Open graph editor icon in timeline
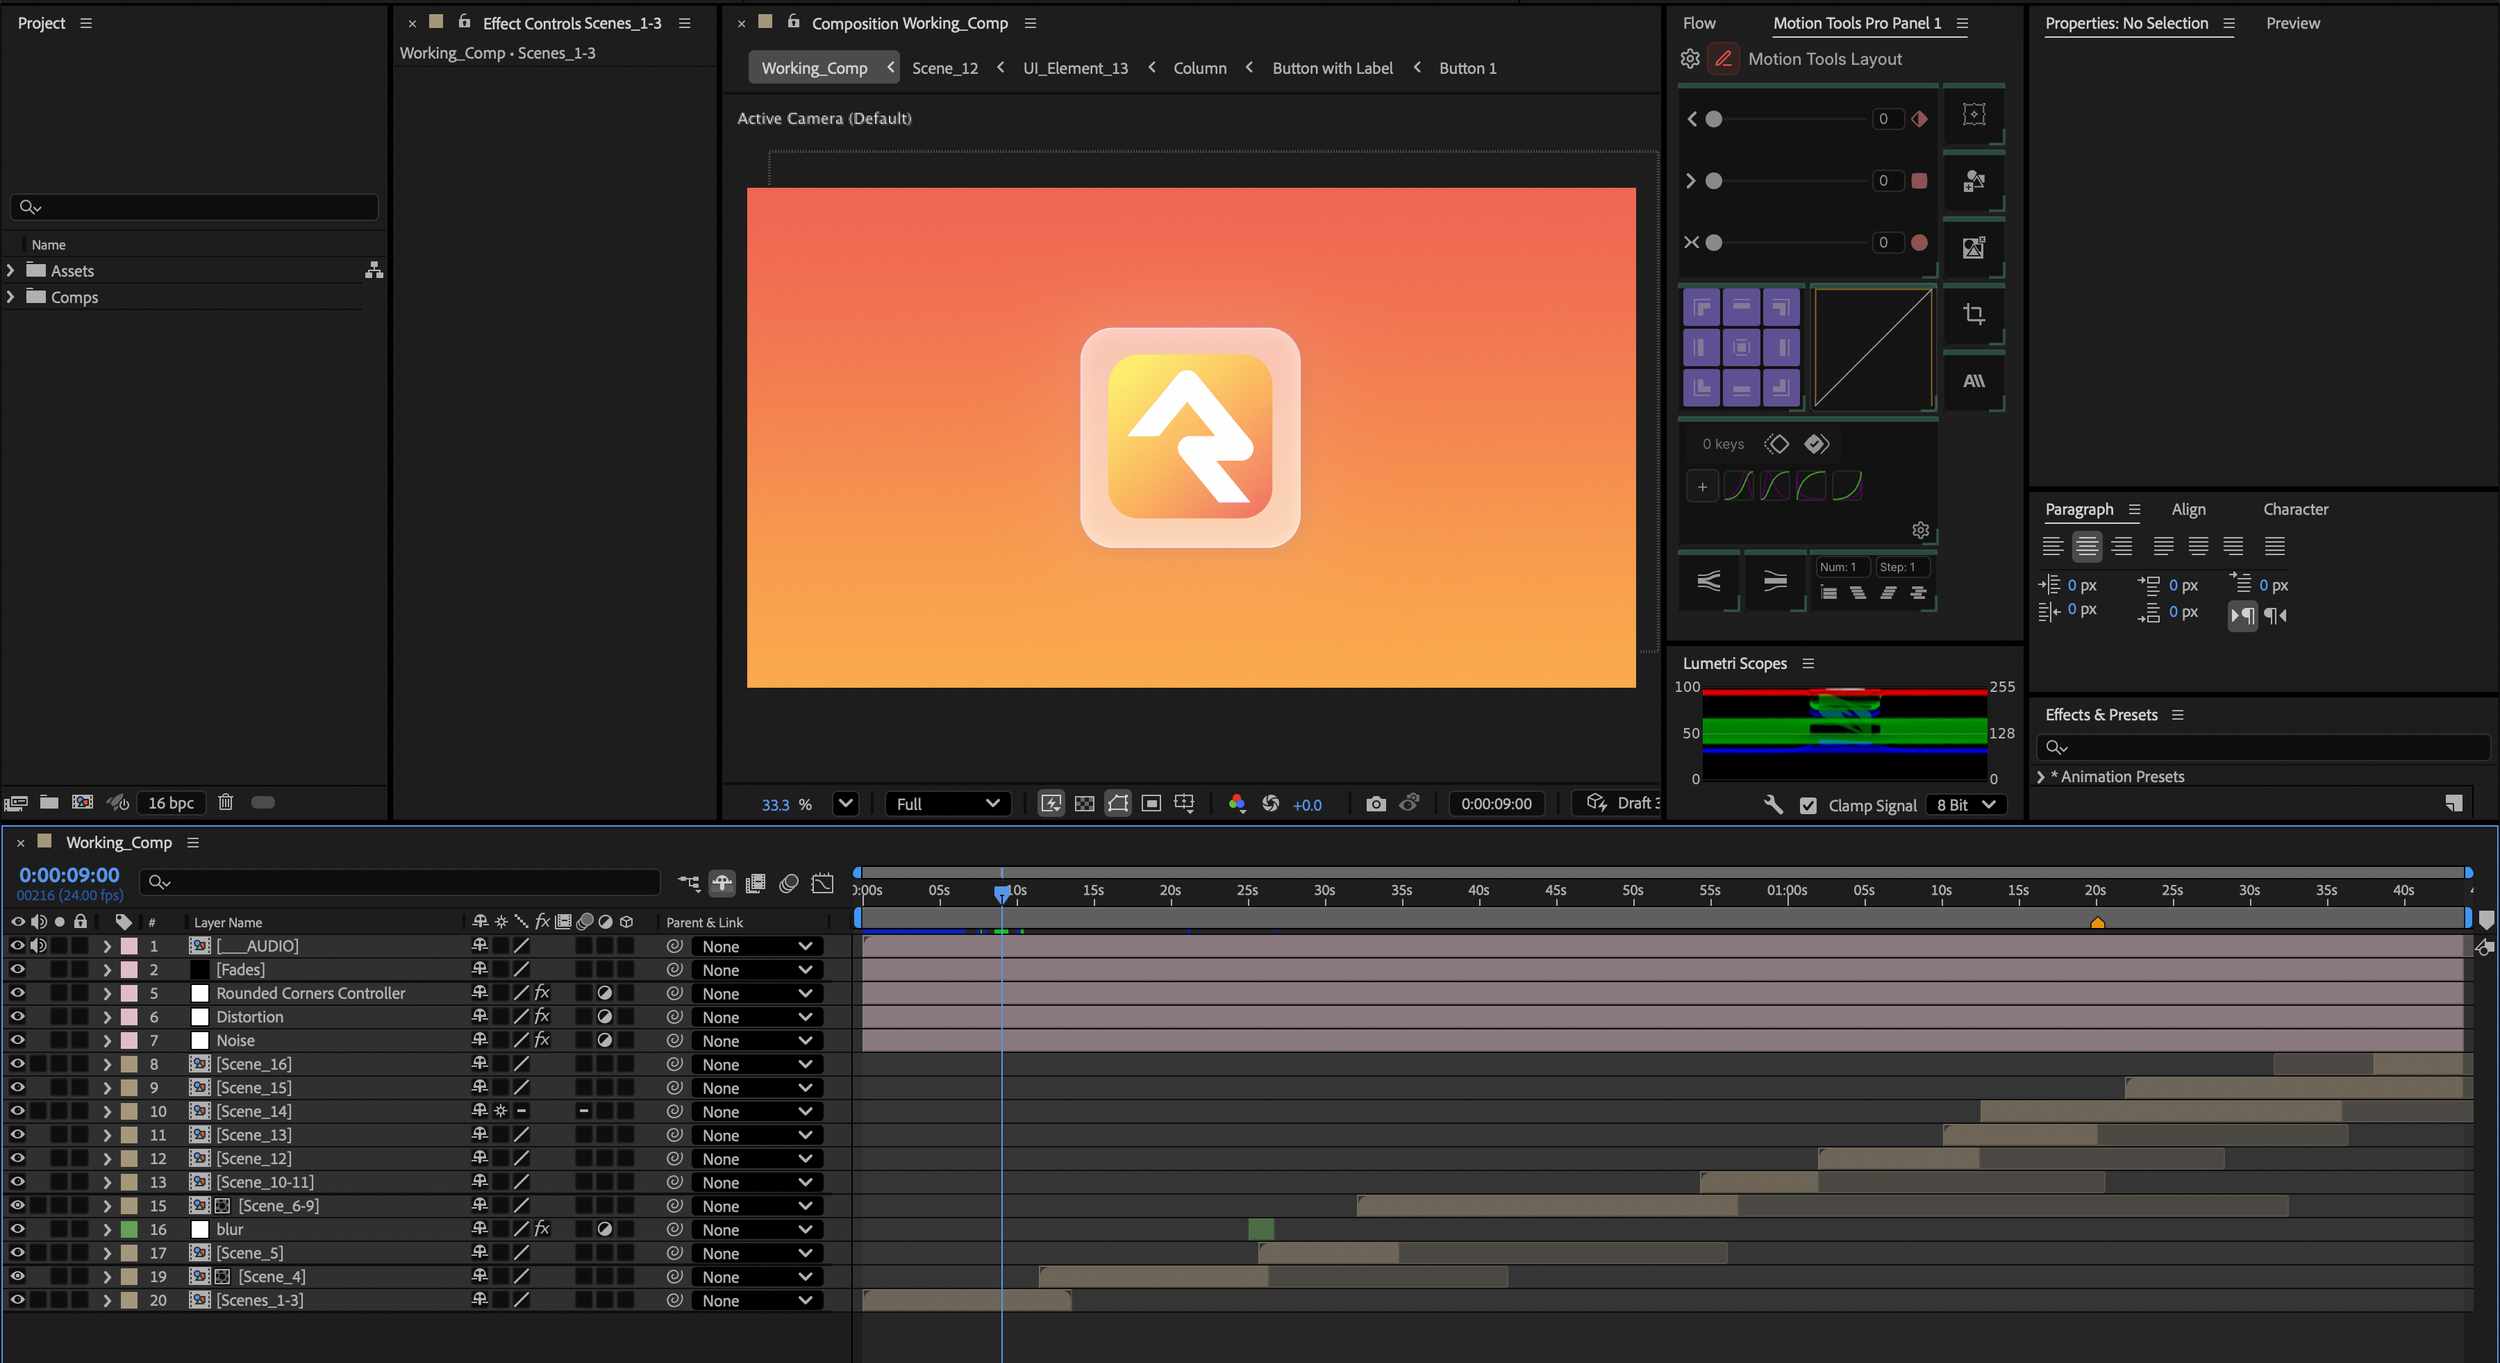2500x1363 pixels. pos(823,883)
